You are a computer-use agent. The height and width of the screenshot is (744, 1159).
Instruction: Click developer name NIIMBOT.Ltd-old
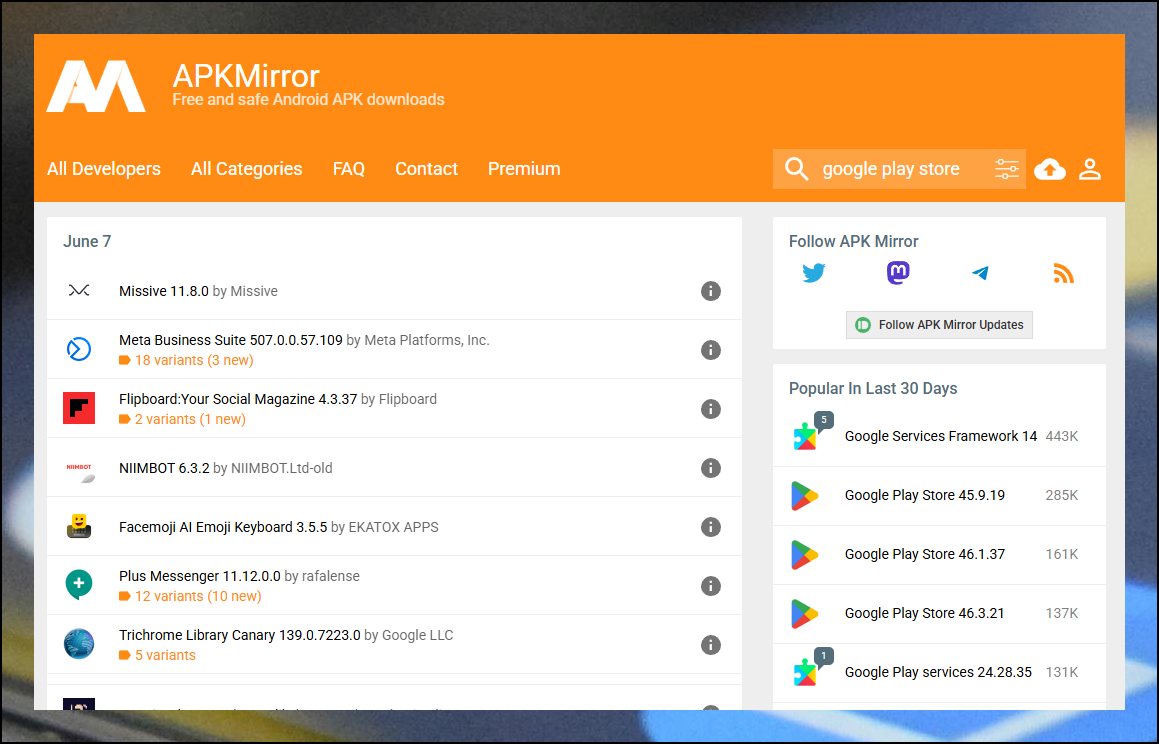282,468
